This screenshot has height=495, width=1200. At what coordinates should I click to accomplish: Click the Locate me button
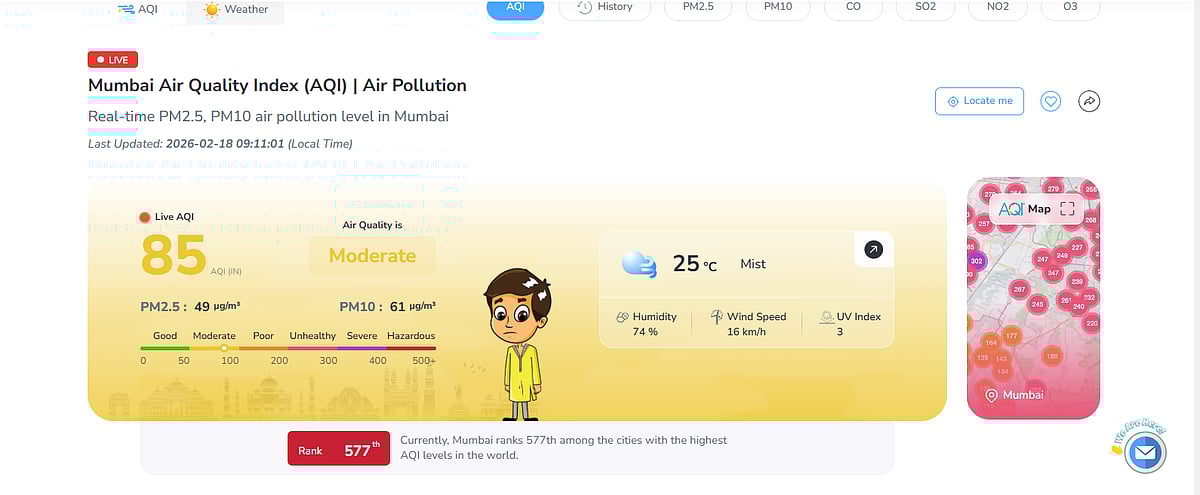pyautogui.click(x=979, y=101)
